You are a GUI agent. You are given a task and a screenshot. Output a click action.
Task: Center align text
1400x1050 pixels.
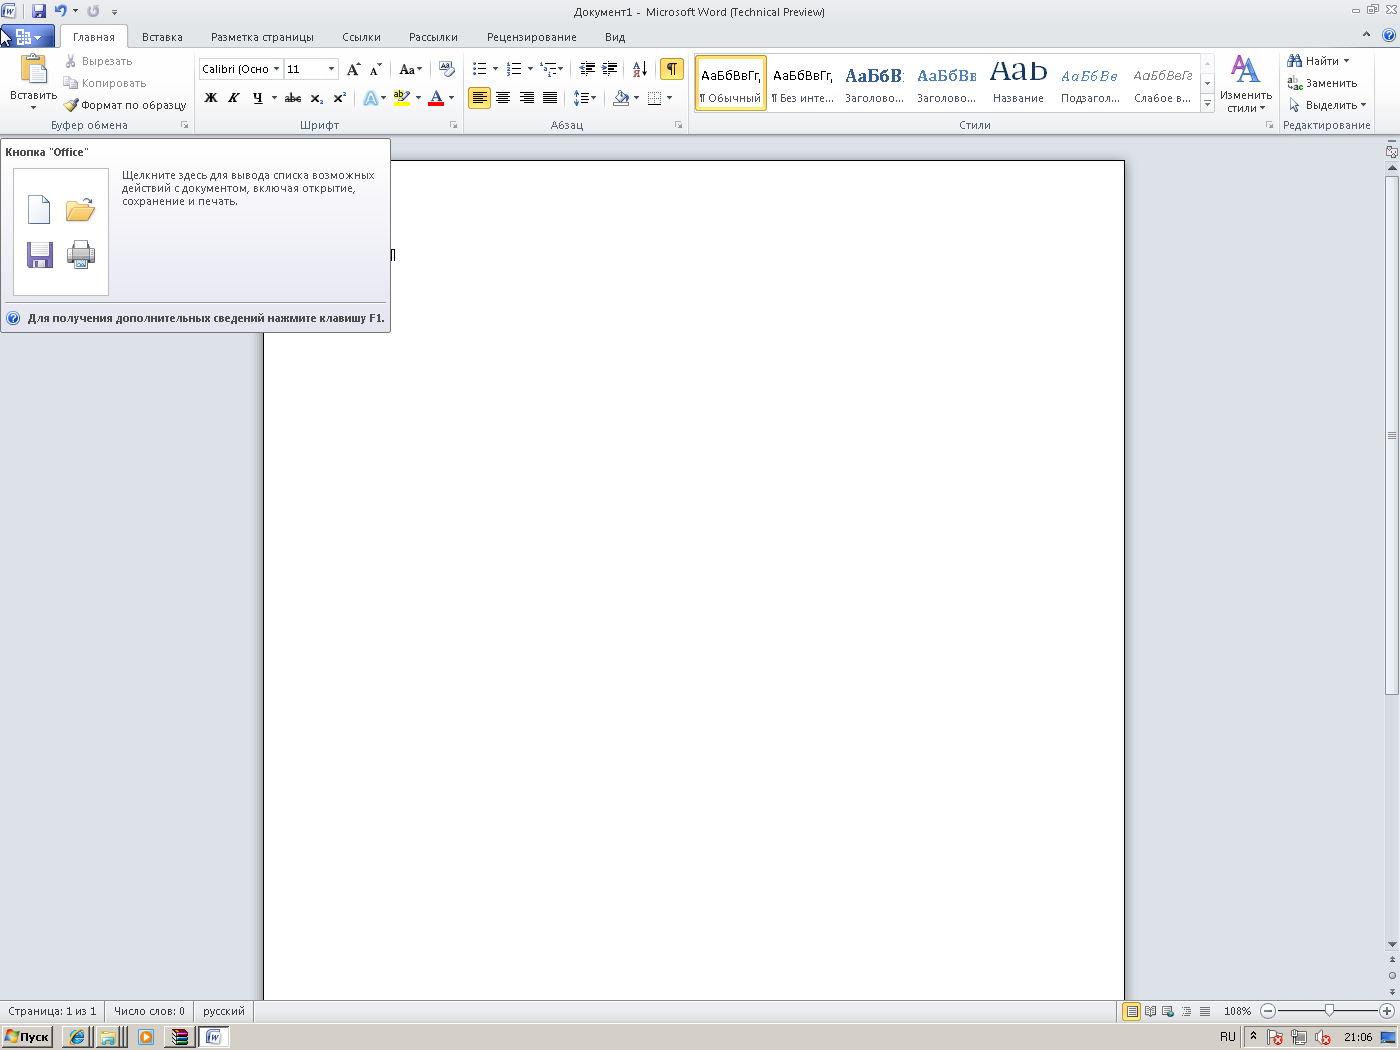point(503,98)
